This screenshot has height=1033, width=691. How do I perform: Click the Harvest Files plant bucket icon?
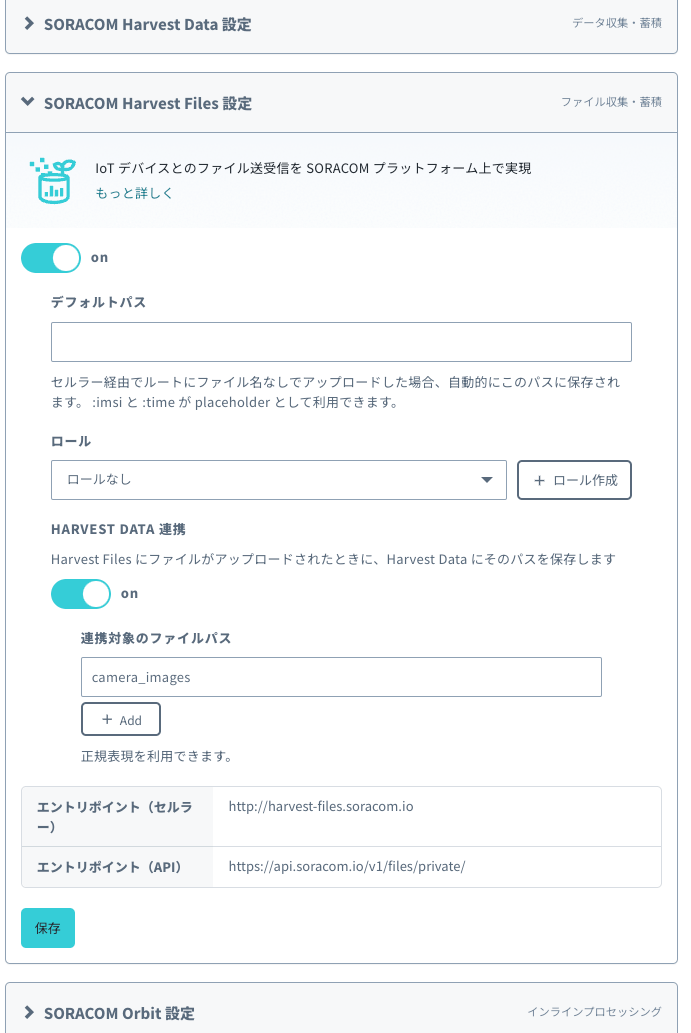point(53,181)
